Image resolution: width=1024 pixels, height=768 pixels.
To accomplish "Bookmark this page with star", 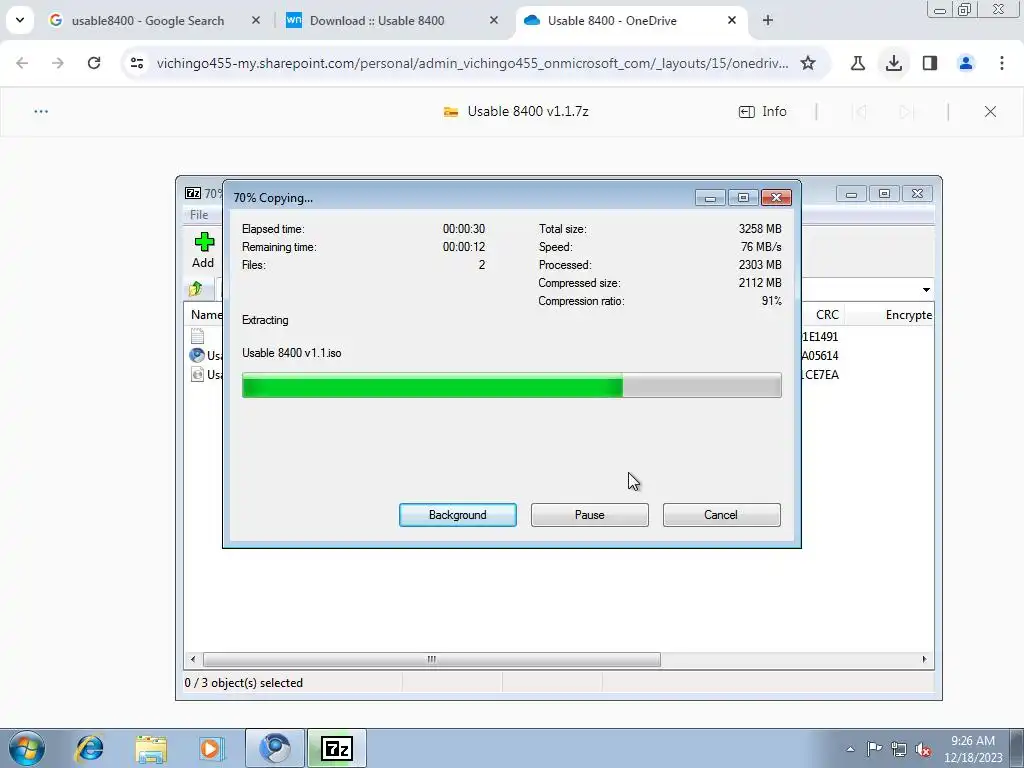I will [808, 63].
